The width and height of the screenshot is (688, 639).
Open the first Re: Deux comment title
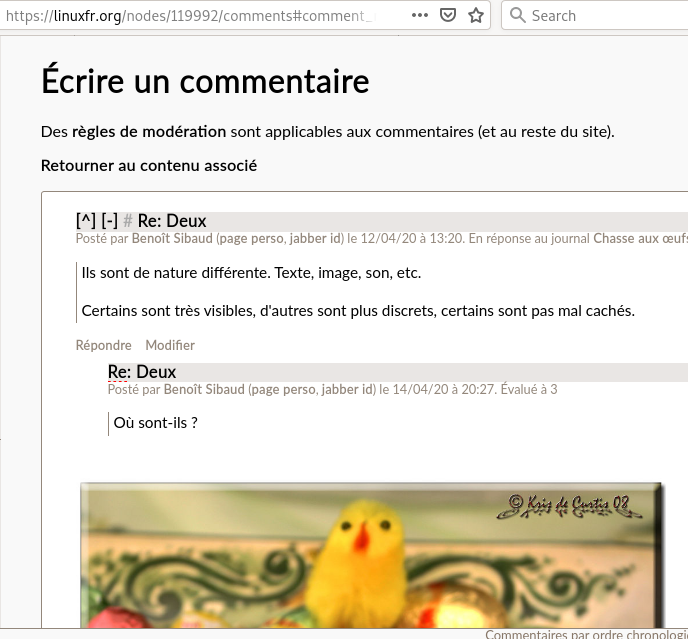[172, 221]
